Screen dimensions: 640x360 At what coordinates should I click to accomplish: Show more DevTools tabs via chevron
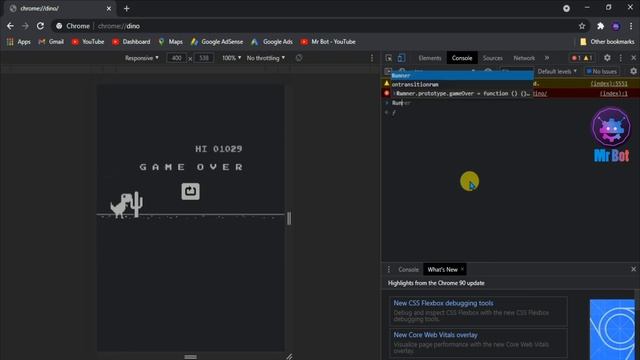547,58
